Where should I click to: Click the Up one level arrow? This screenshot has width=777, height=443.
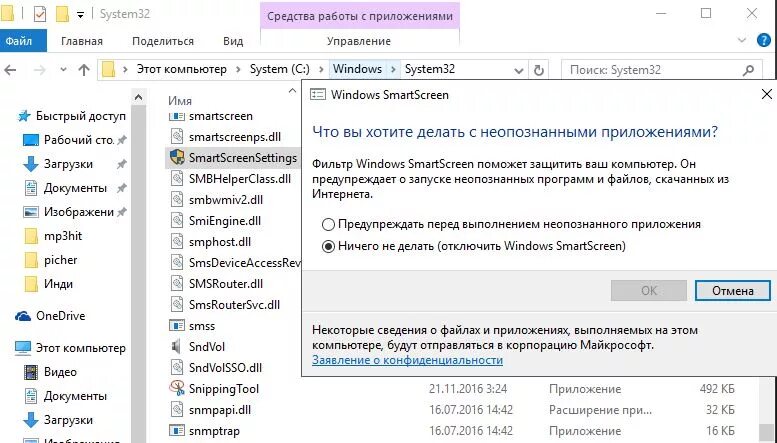click(x=82, y=70)
